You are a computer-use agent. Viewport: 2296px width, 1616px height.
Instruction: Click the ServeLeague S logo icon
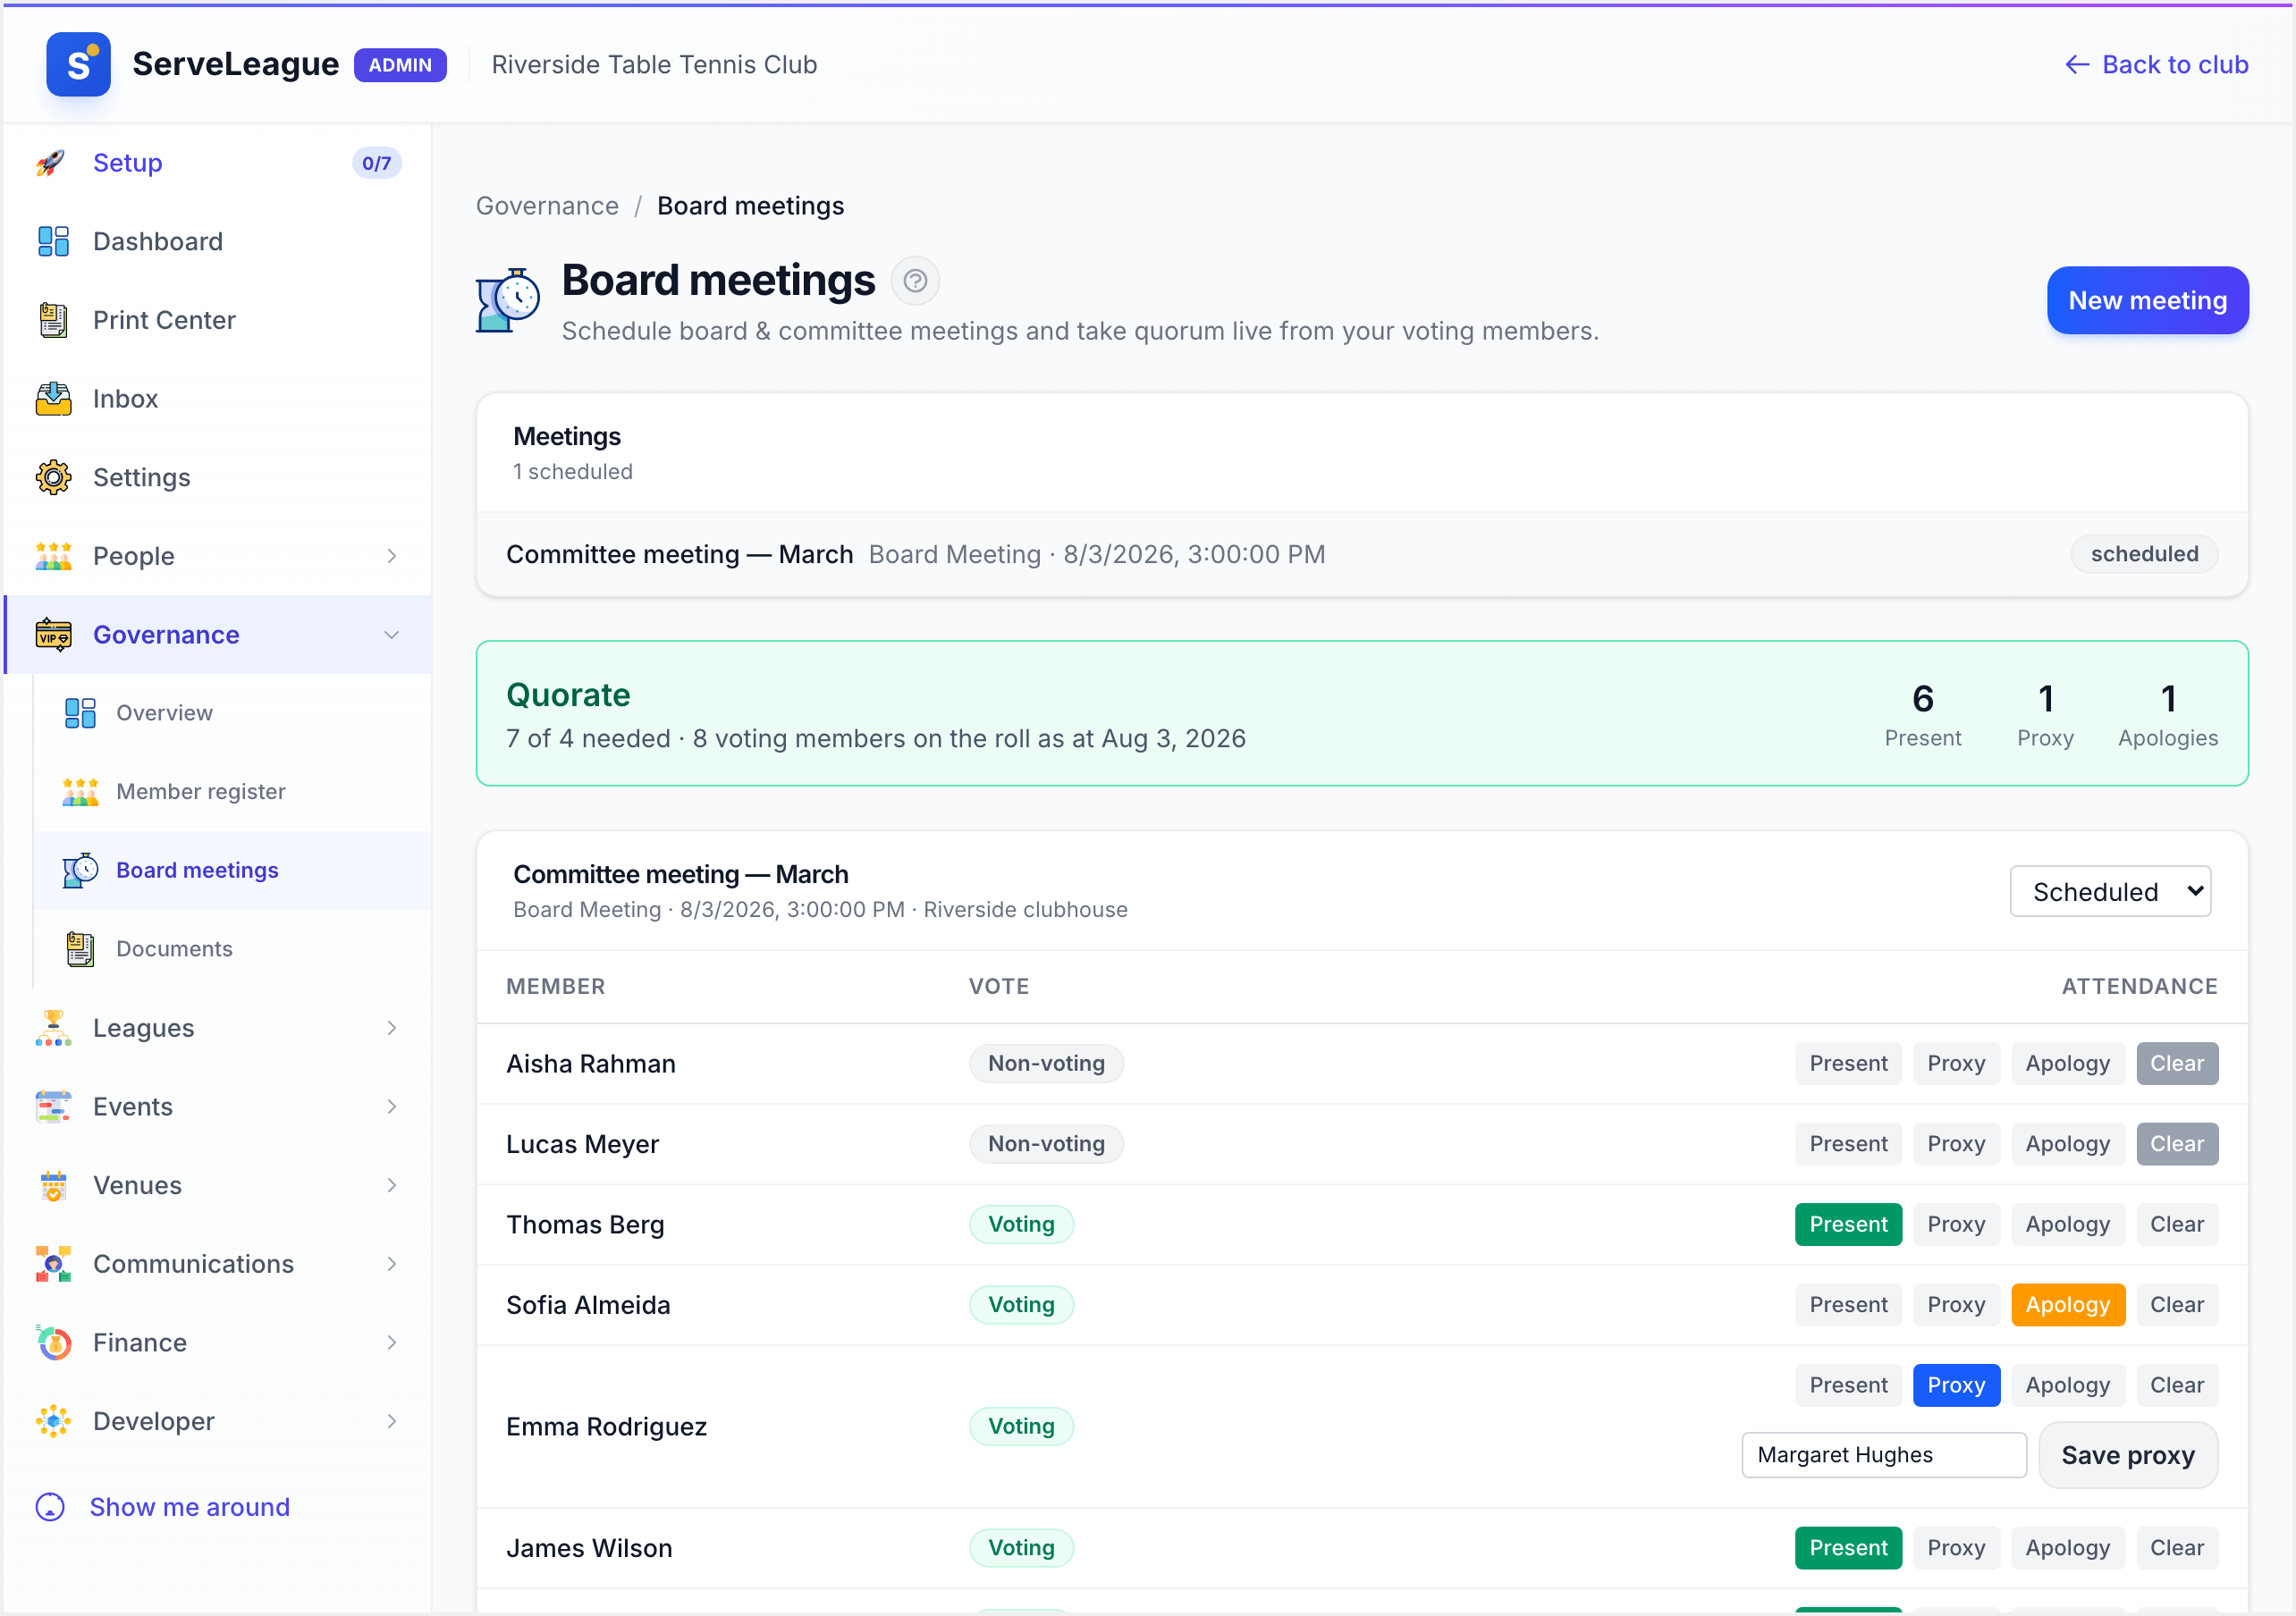tap(78, 65)
